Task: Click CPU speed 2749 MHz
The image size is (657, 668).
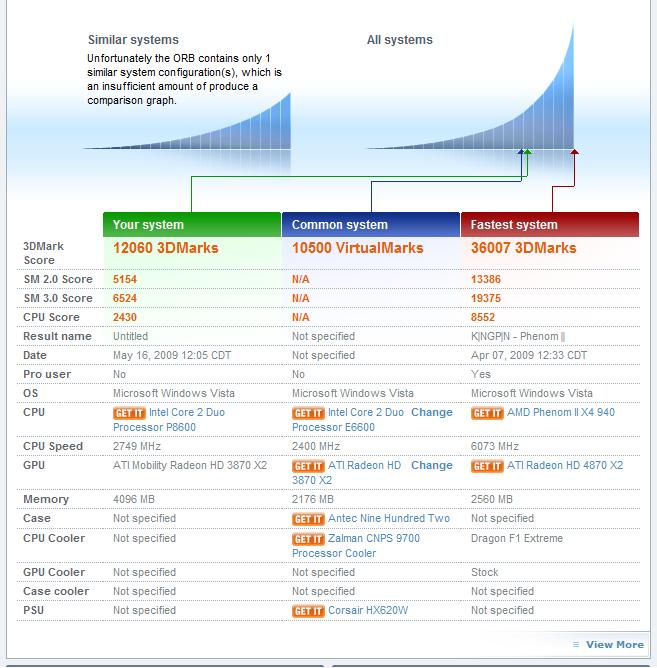Action: click(x=137, y=446)
